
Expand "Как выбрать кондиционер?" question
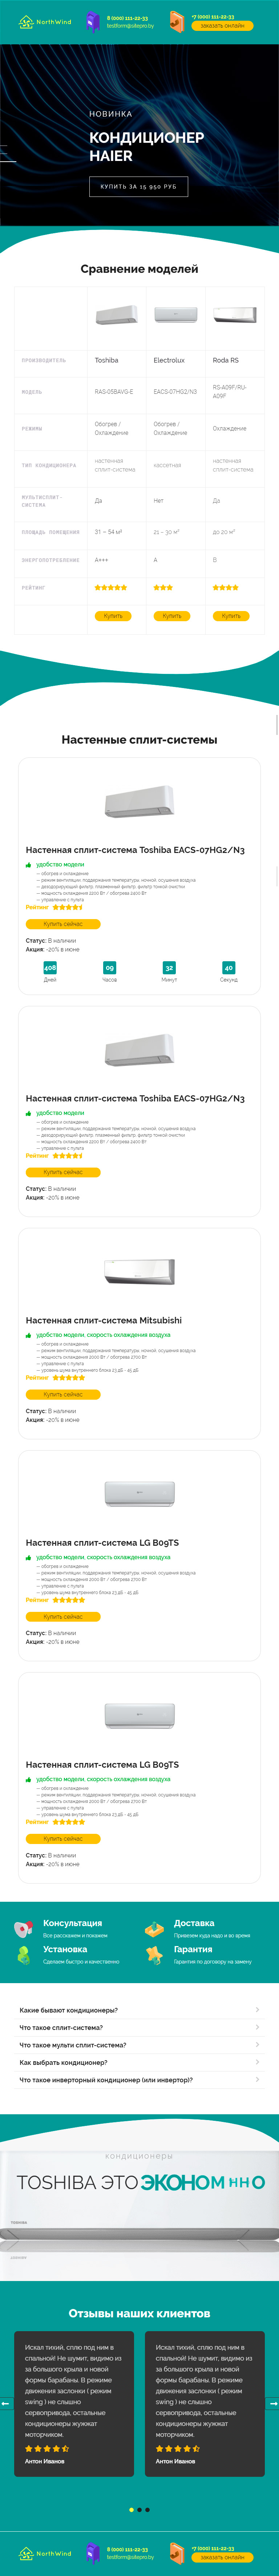(139, 2062)
